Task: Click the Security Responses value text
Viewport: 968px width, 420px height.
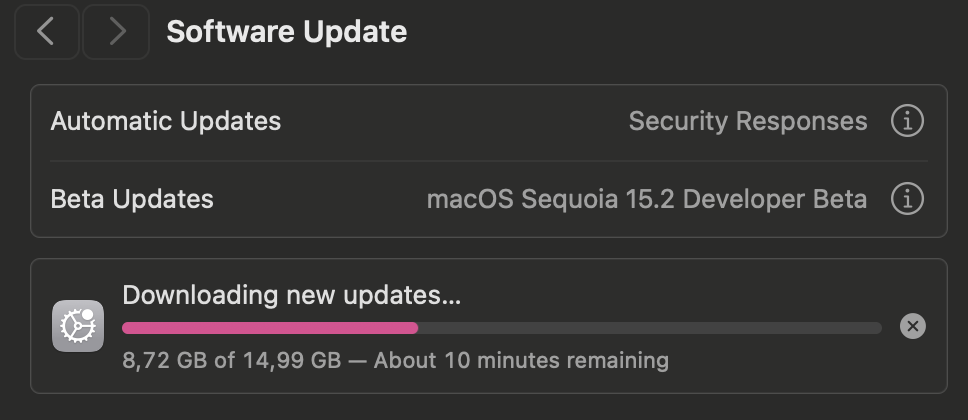Action: point(748,122)
